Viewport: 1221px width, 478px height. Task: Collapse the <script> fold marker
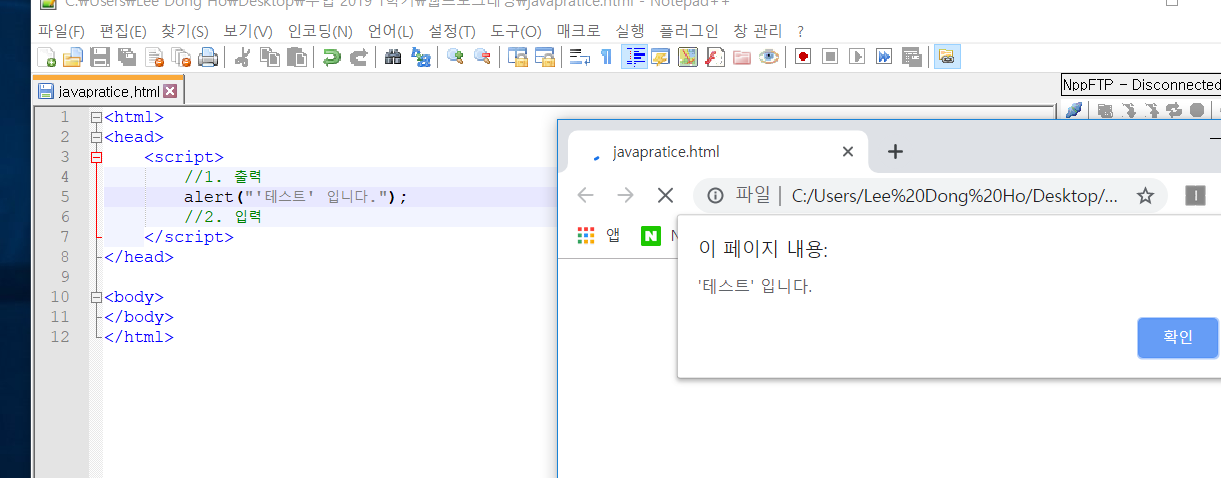96,157
